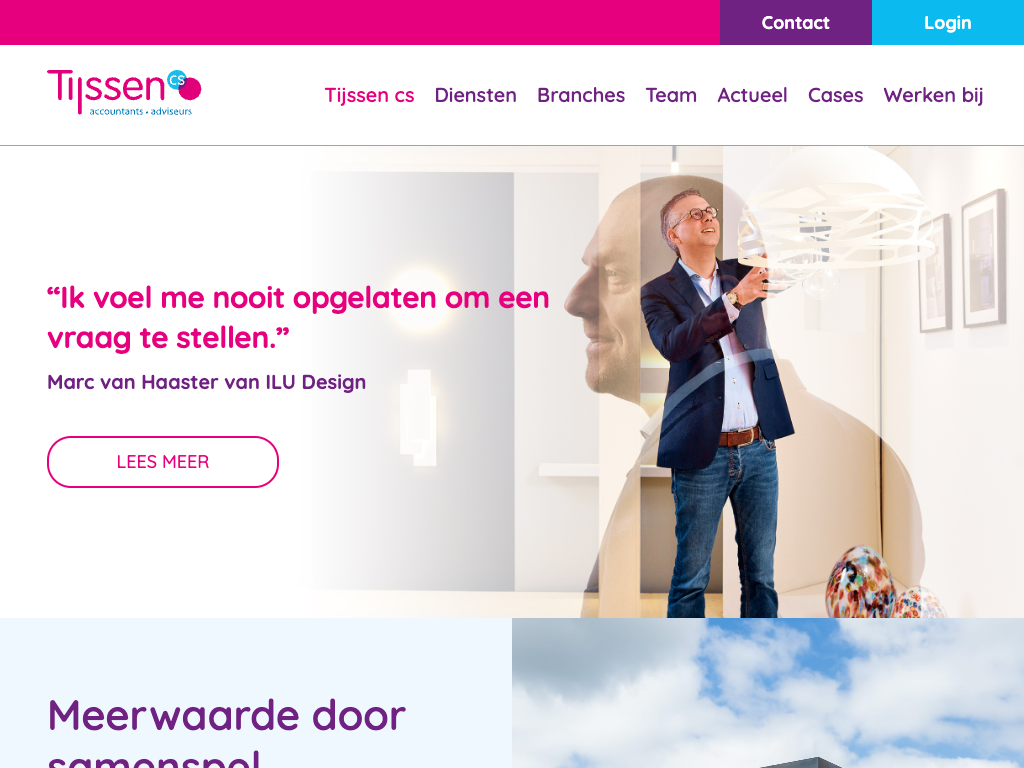Click the quote headline about asking questions
Image resolution: width=1024 pixels, height=768 pixels.
(298, 318)
